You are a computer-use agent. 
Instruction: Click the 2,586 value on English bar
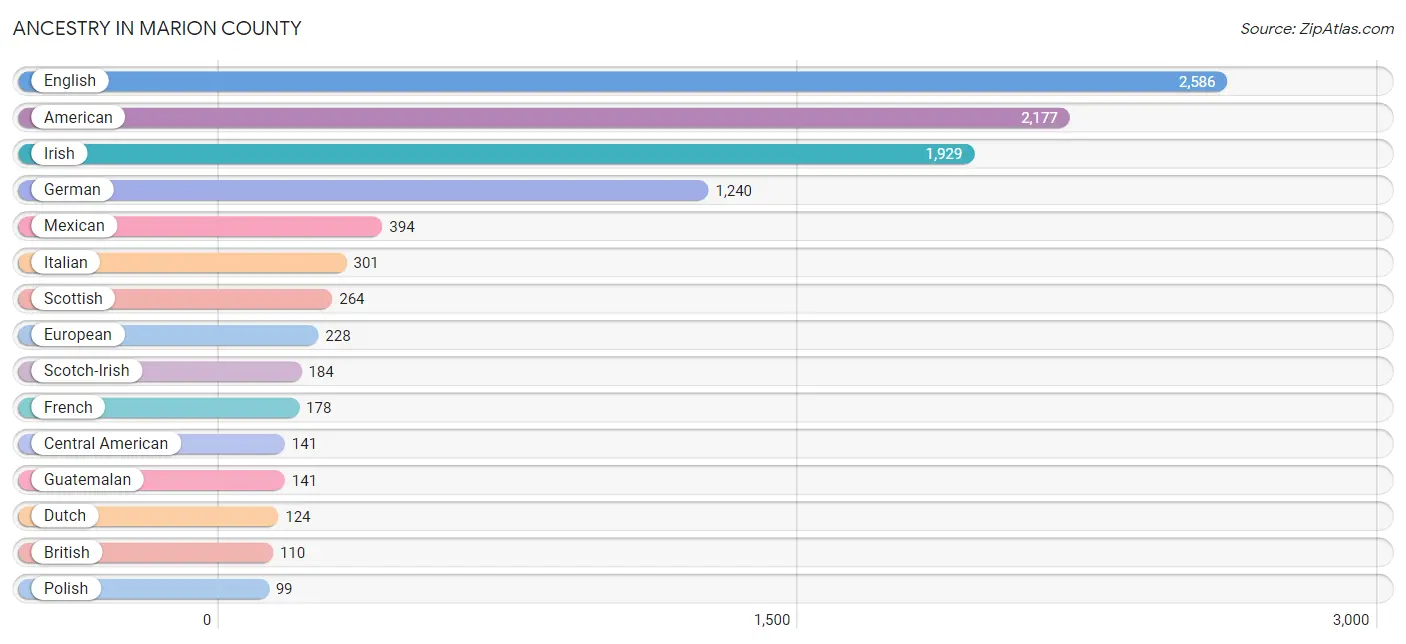click(x=1197, y=82)
